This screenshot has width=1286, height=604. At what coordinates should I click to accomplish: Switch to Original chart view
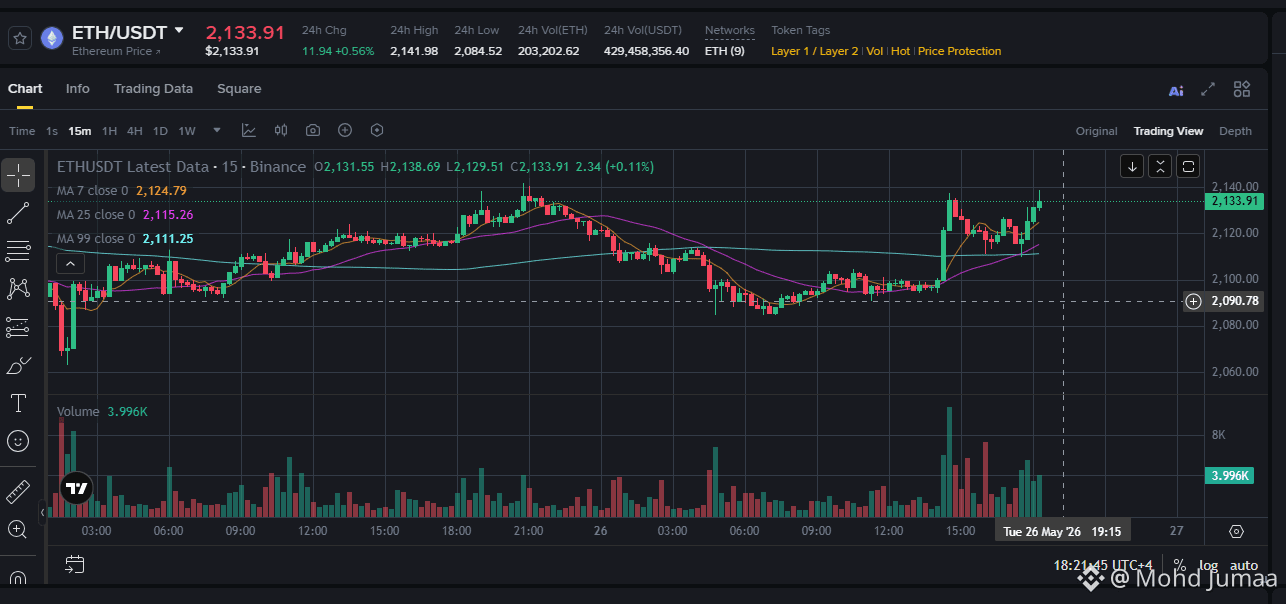[1096, 131]
